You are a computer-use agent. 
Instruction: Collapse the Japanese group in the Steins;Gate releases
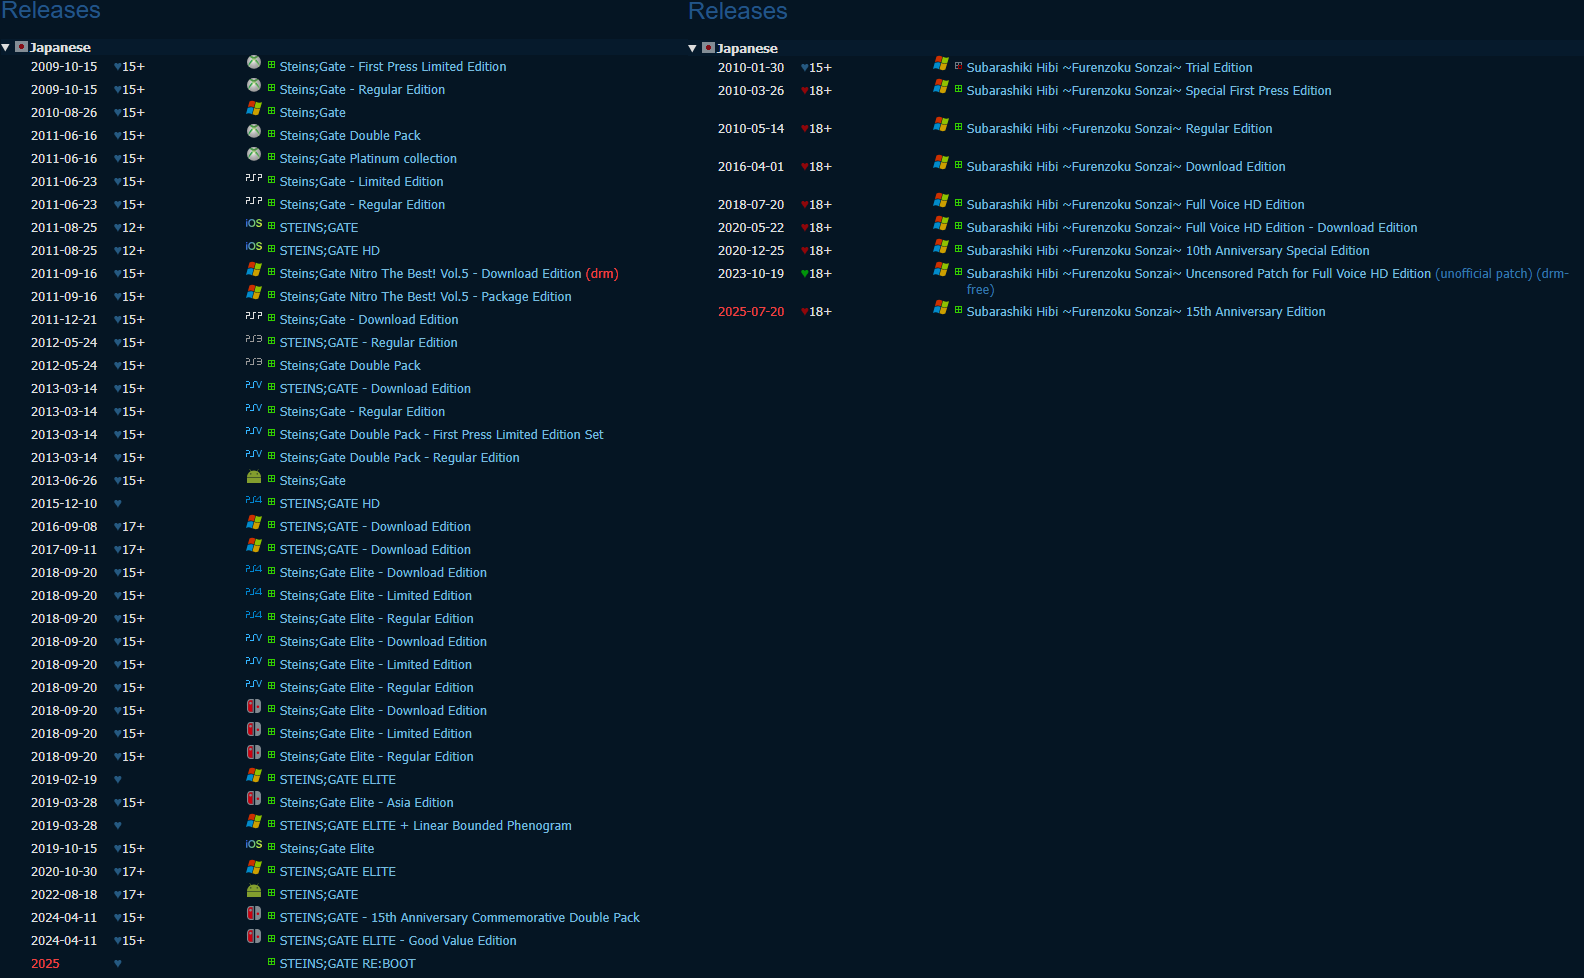point(6,47)
